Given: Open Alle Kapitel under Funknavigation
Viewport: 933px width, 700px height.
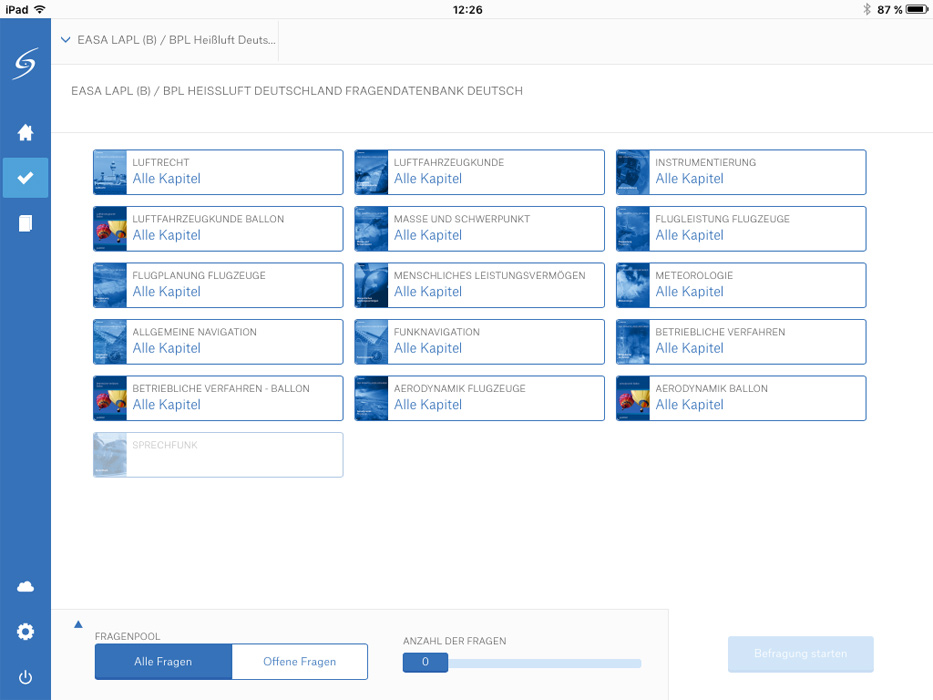Looking at the screenshot, I should 428,348.
